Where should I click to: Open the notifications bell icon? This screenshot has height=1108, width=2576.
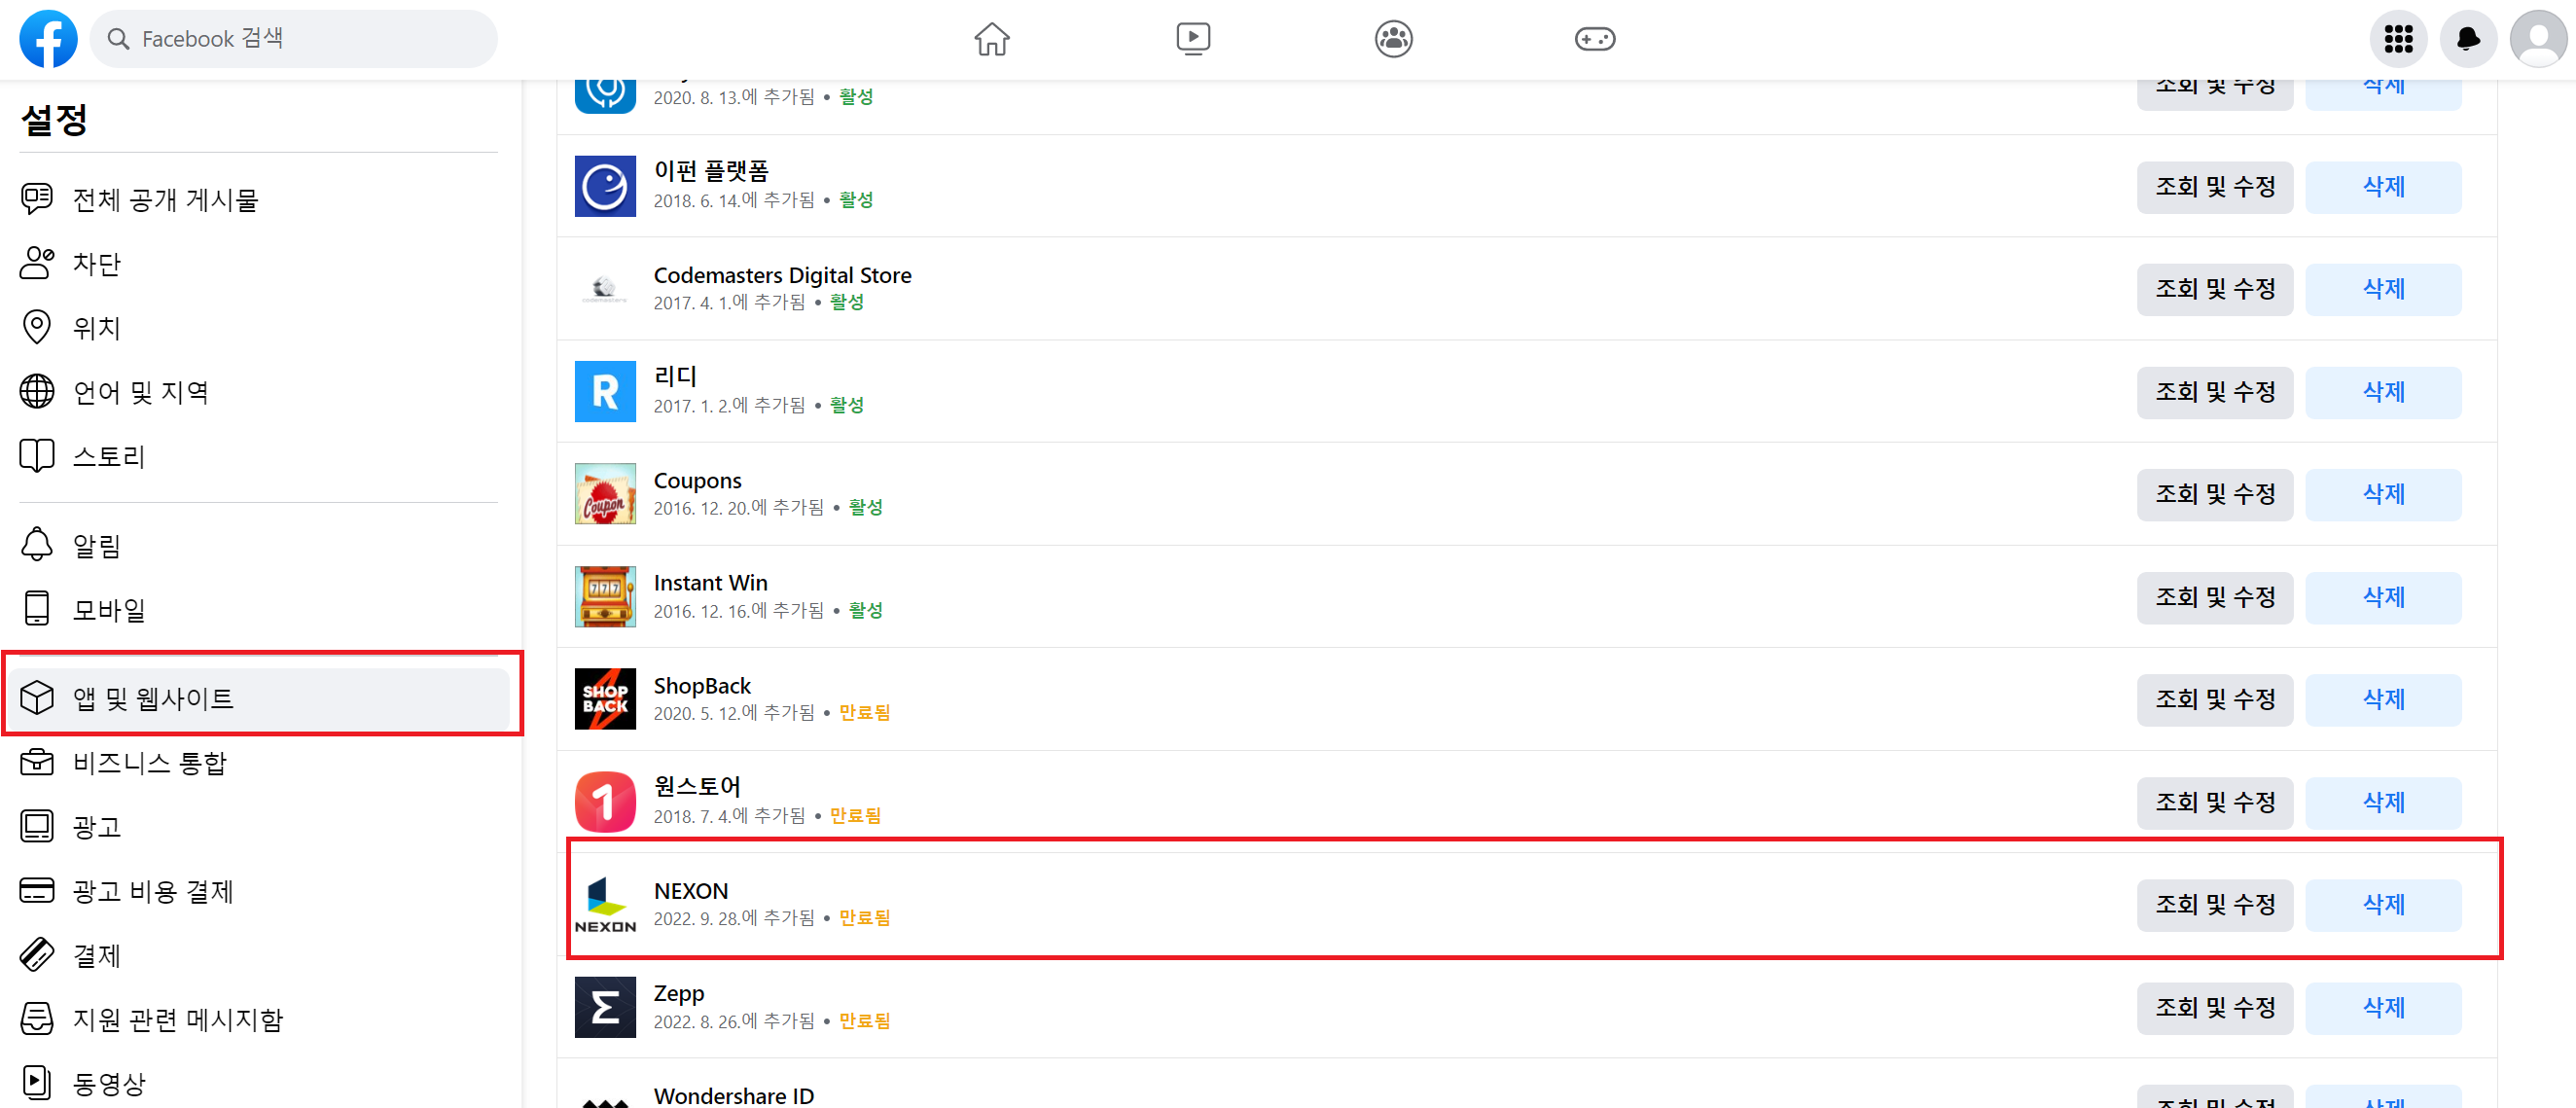tap(2468, 39)
